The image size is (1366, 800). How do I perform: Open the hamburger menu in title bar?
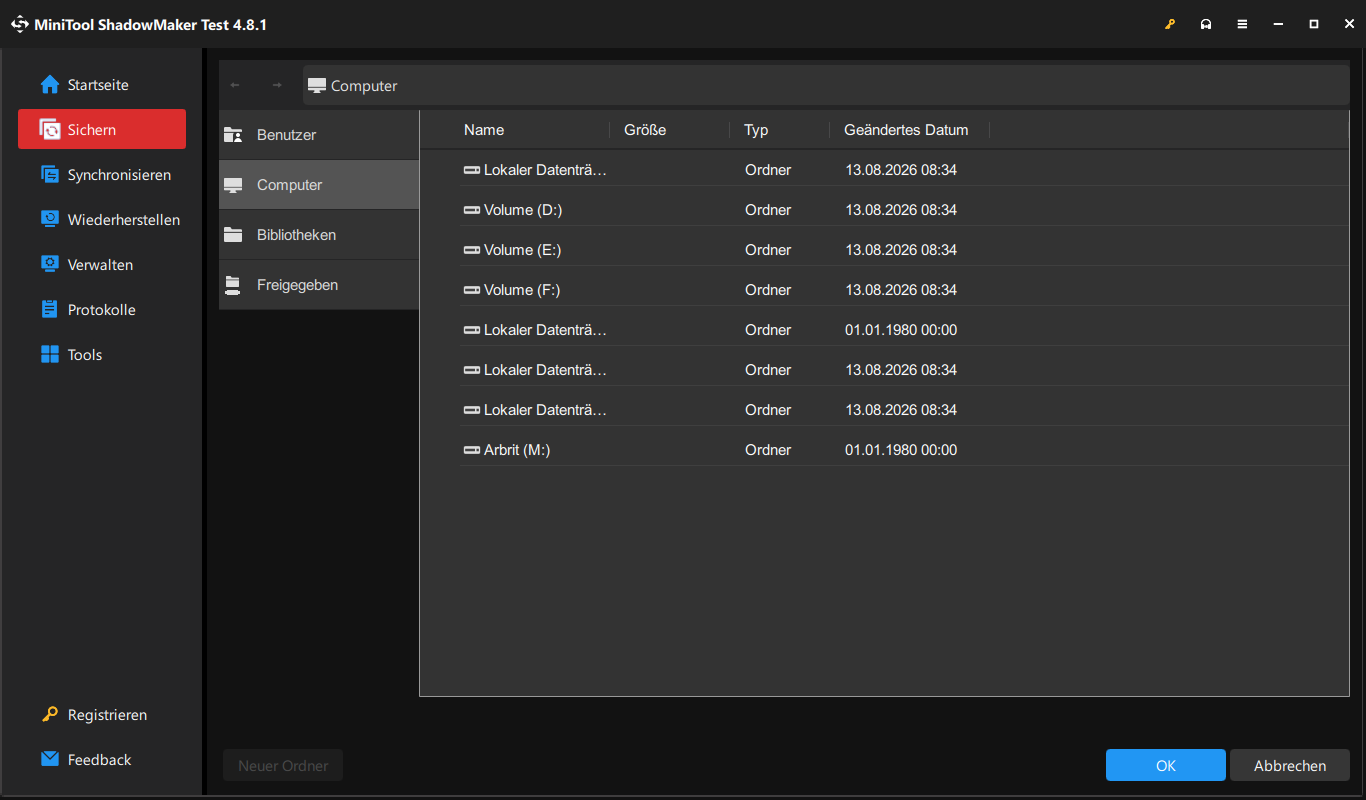click(1242, 24)
